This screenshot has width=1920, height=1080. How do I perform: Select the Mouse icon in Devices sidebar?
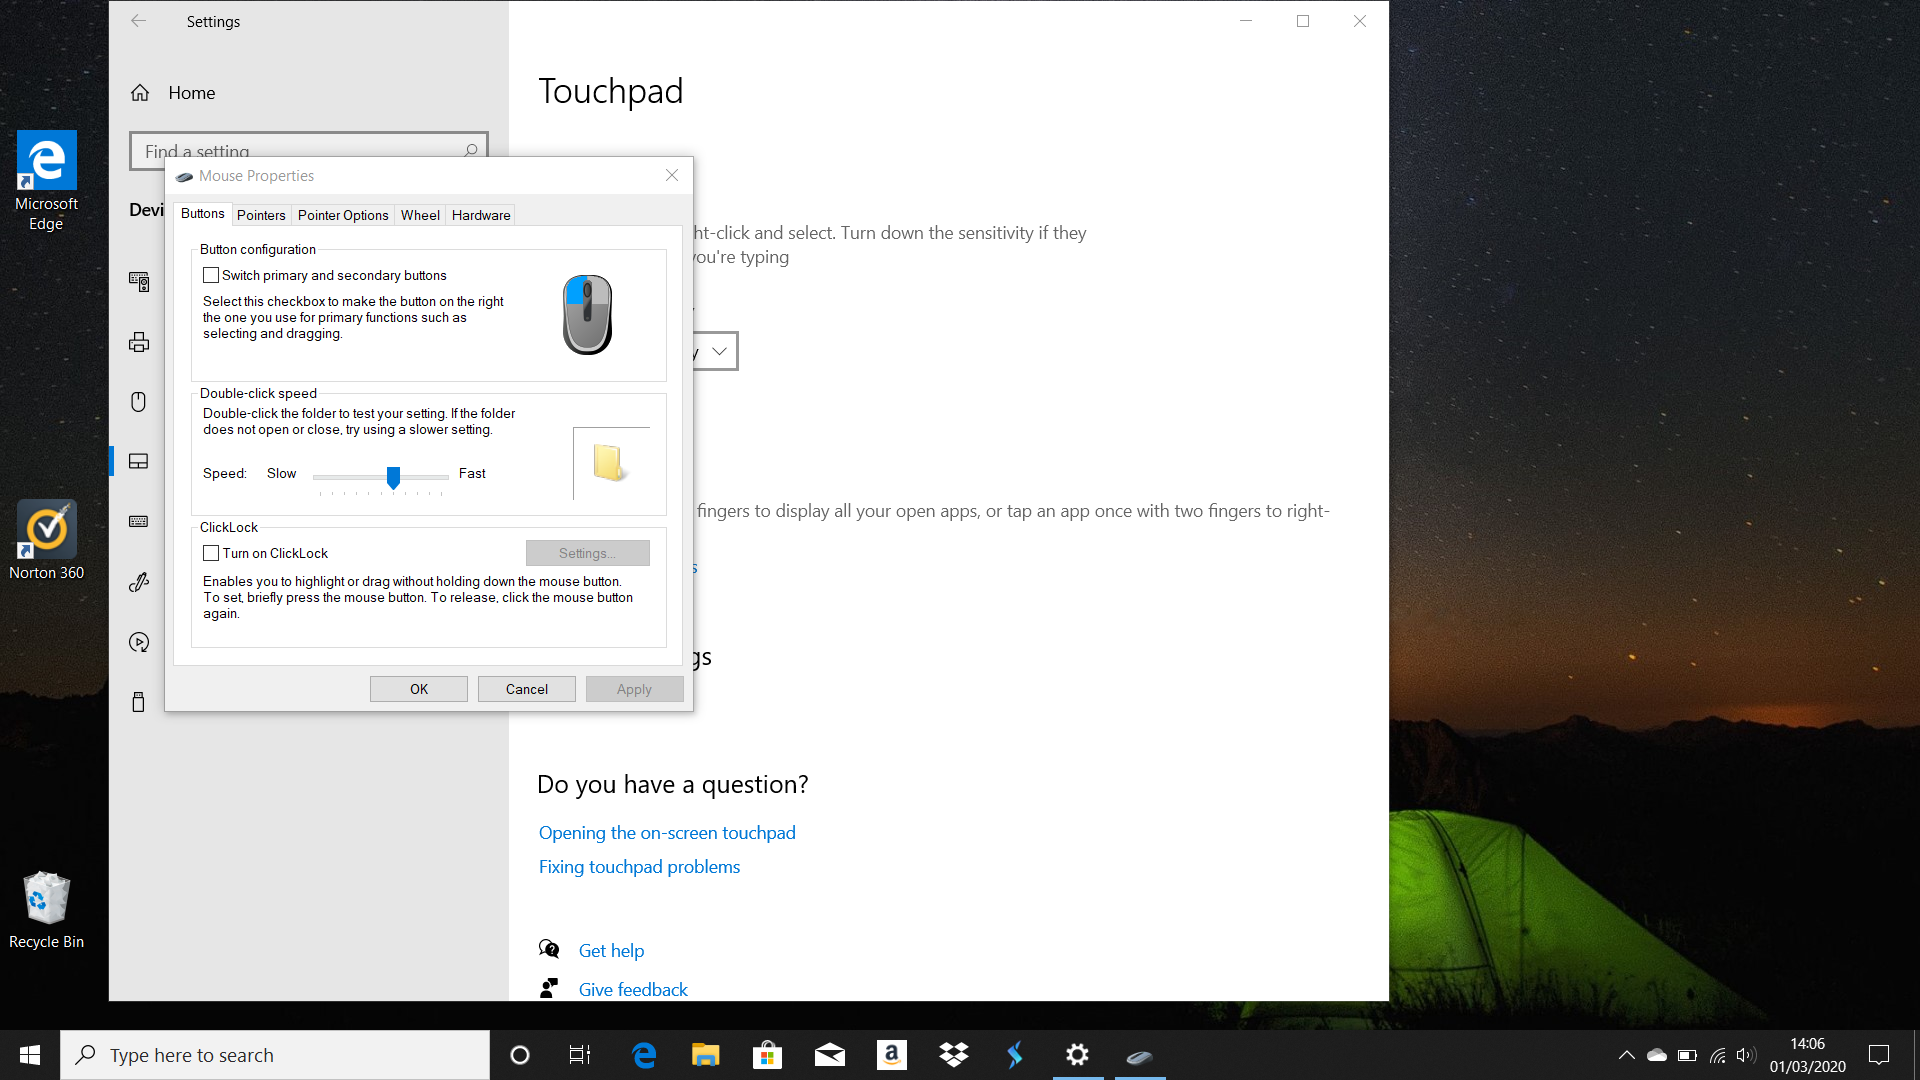(x=138, y=401)
